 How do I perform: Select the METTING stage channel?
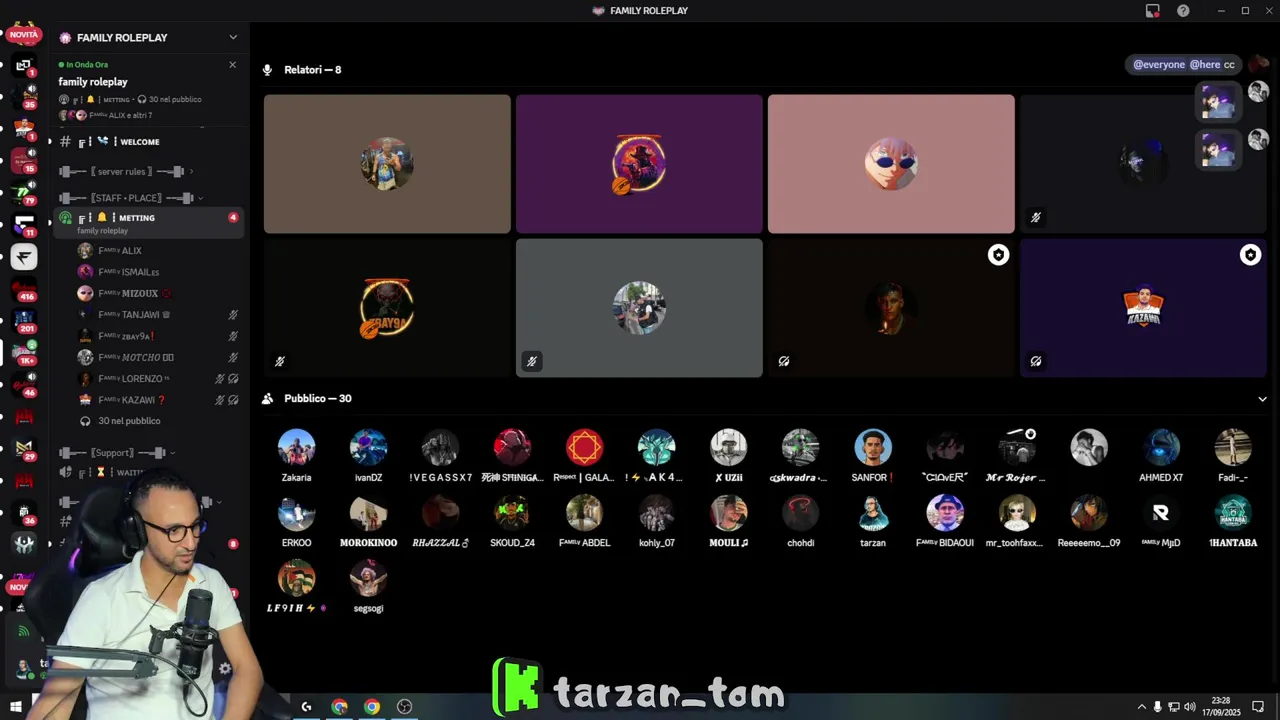tap(148, 223)
